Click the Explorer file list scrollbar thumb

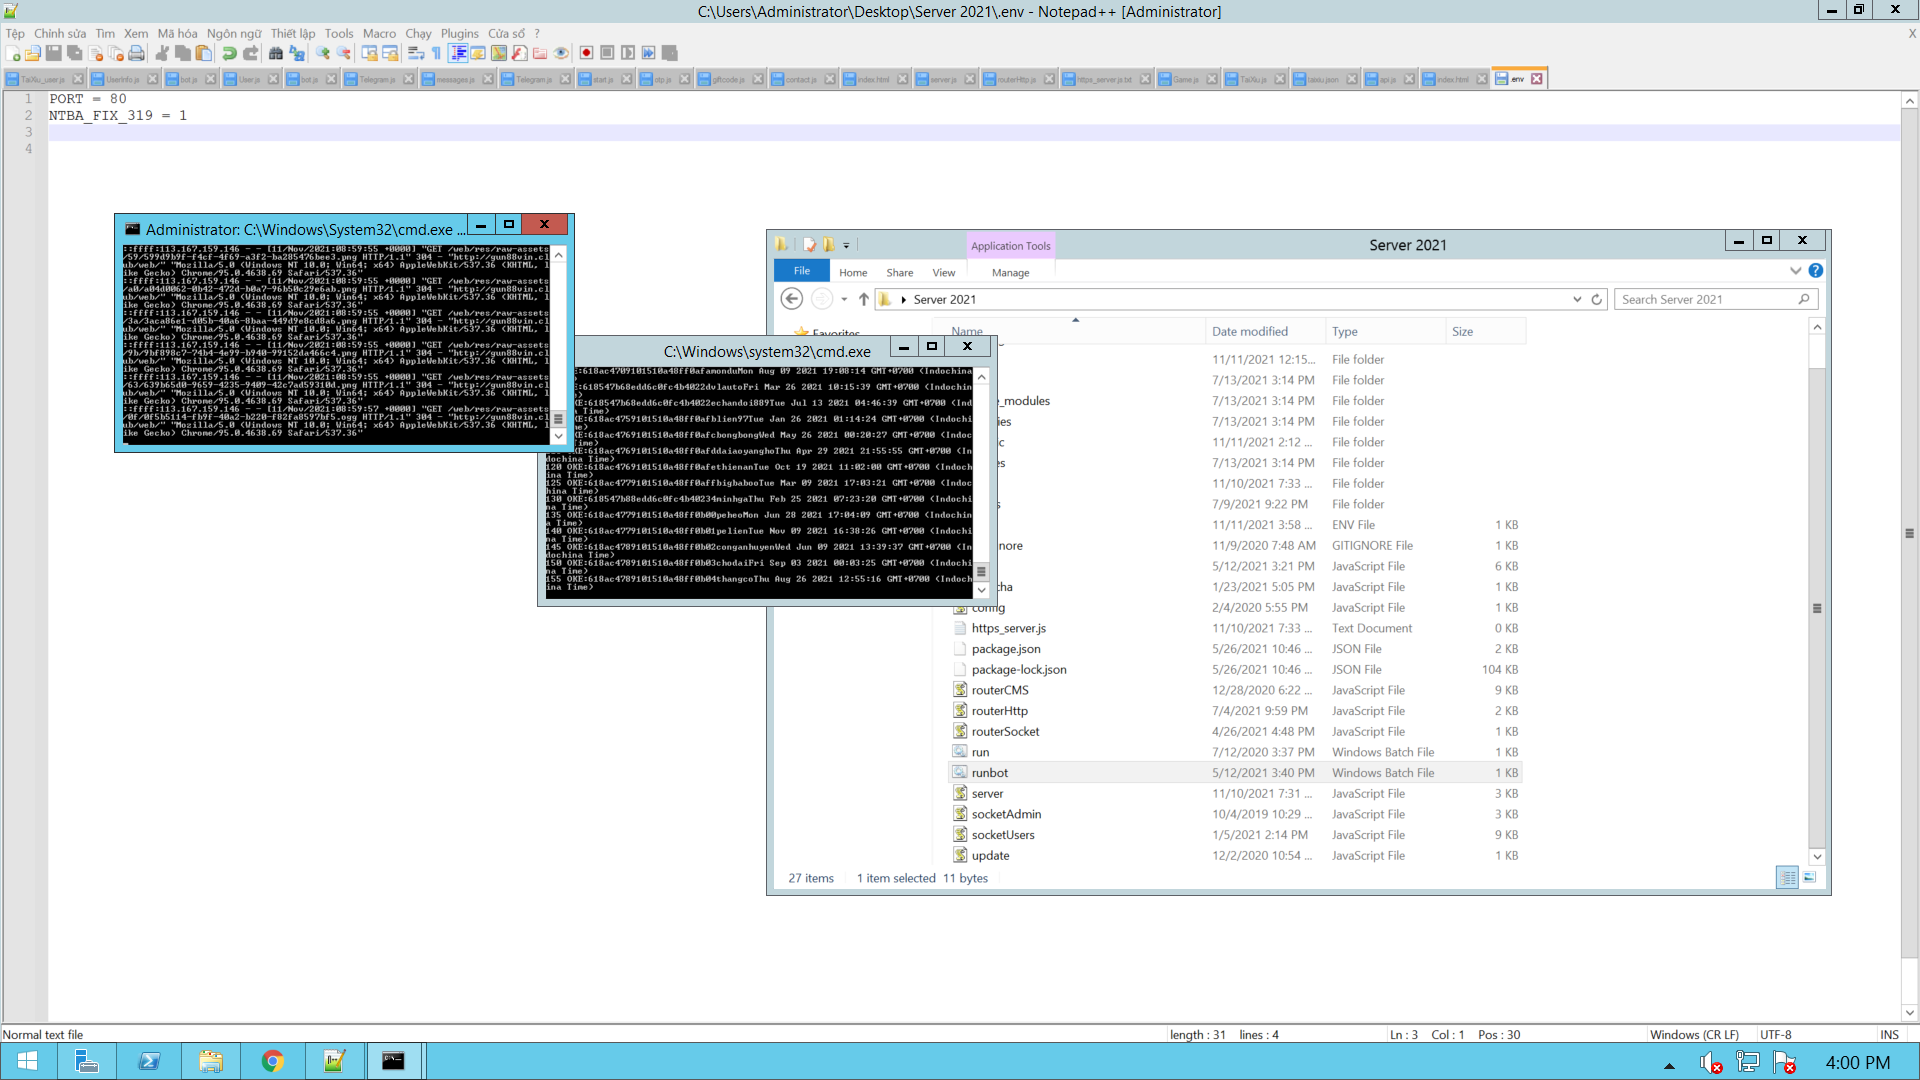click(x=1817, y=608)
